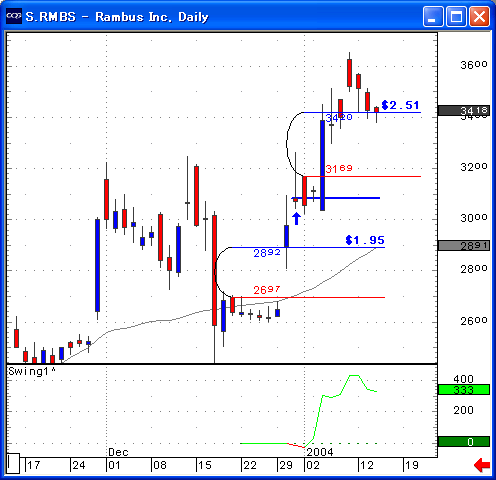Image resolution: width=496 pixels, height=480 pixels.
Task: Click the blue 3420 level label
Action: pyautogui.click(x=339, y=117)
